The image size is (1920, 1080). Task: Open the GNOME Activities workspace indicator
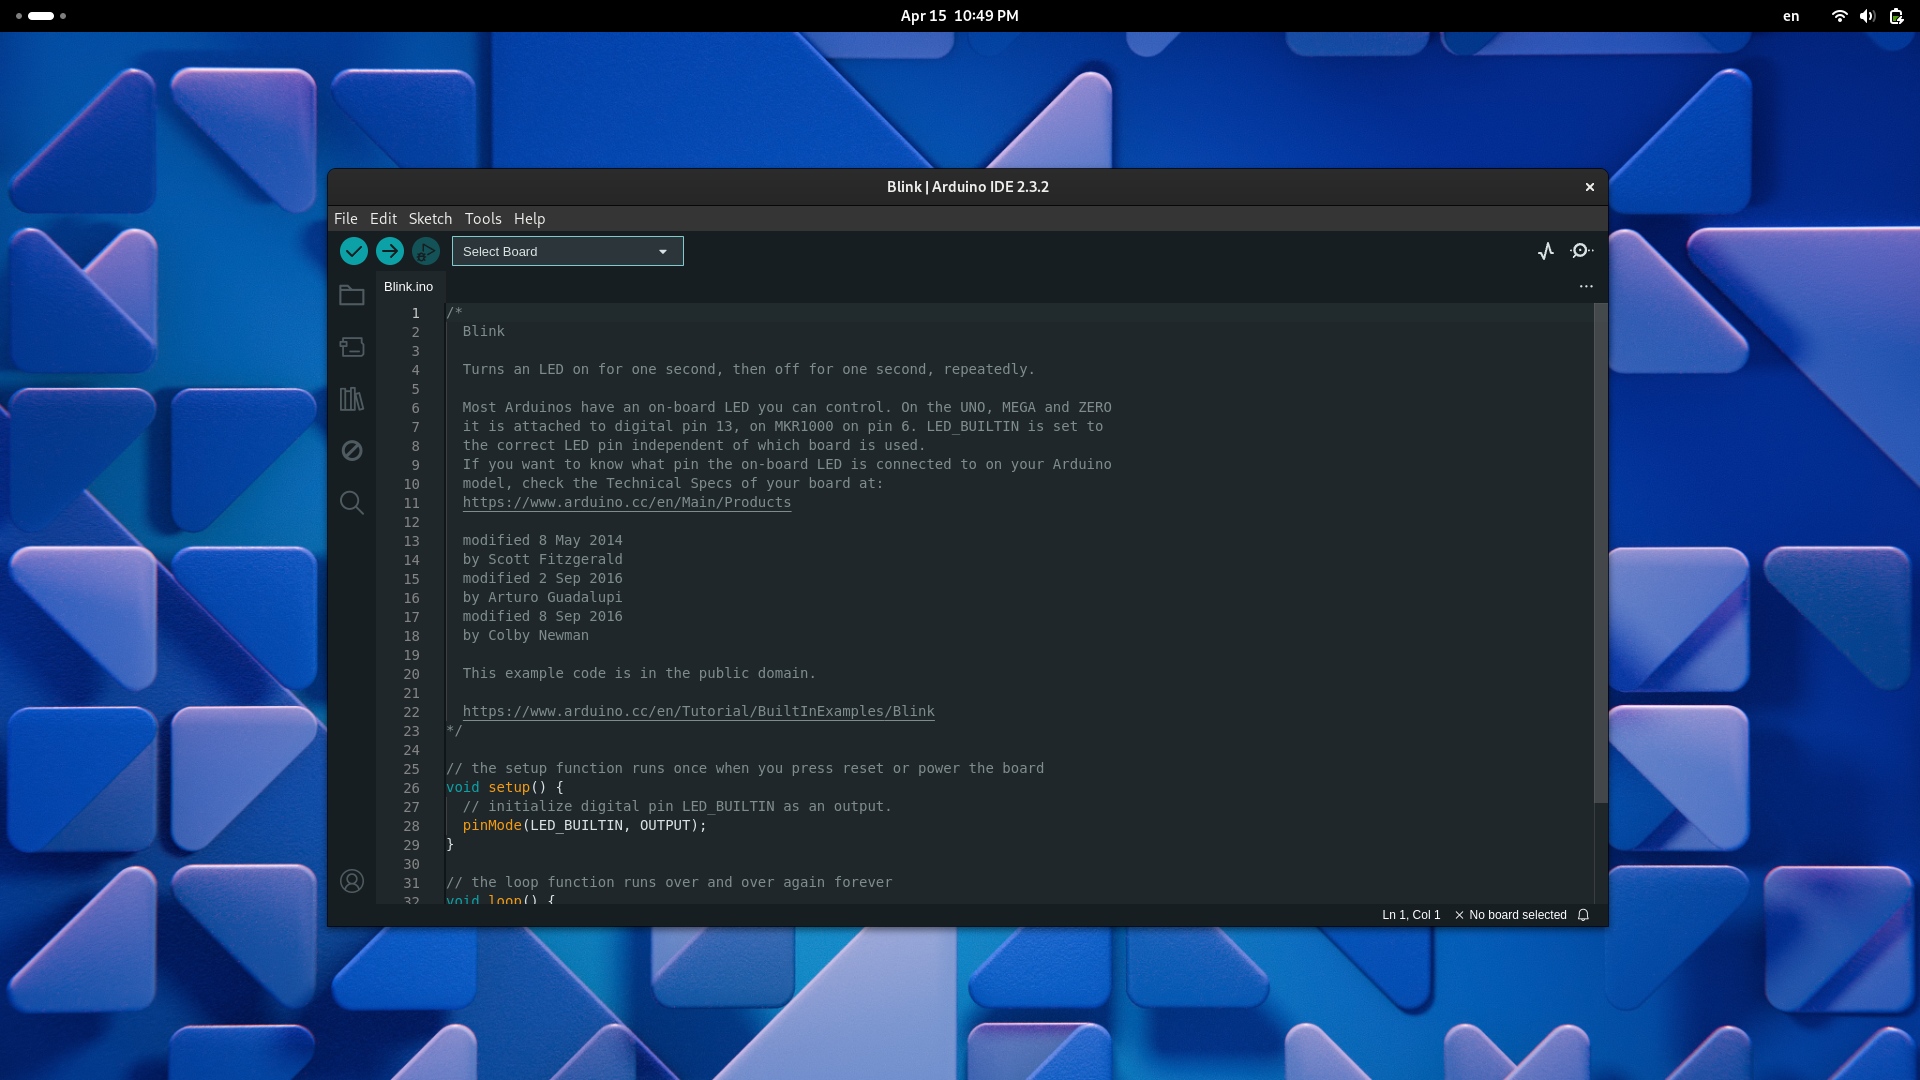[x=41, y=16]
